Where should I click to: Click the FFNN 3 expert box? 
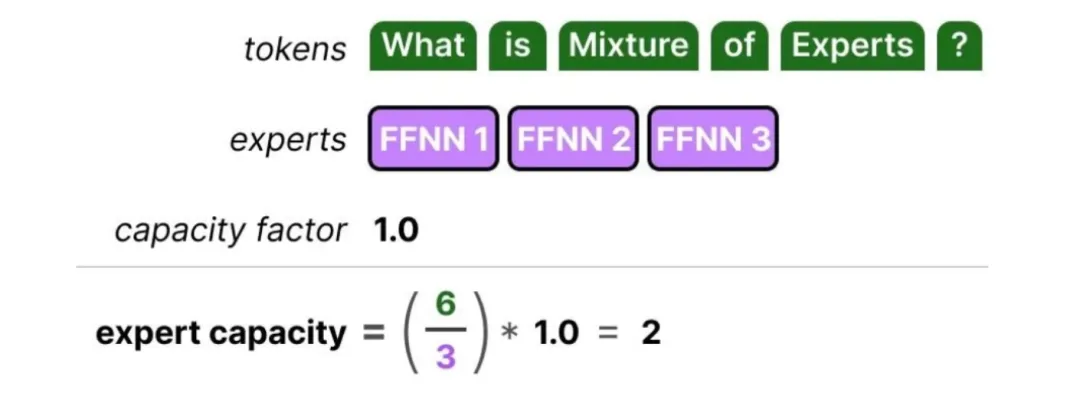(713, 138)
